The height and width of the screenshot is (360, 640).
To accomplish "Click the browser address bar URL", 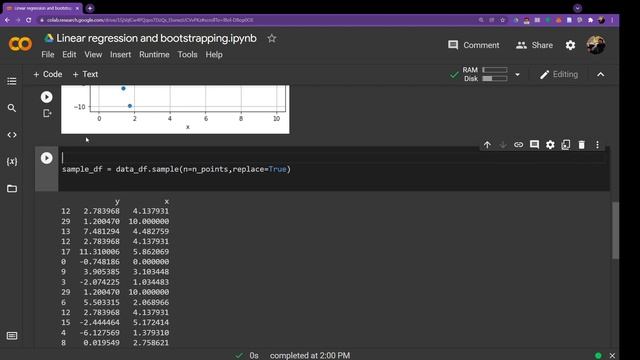I will (x=150, y=20).
